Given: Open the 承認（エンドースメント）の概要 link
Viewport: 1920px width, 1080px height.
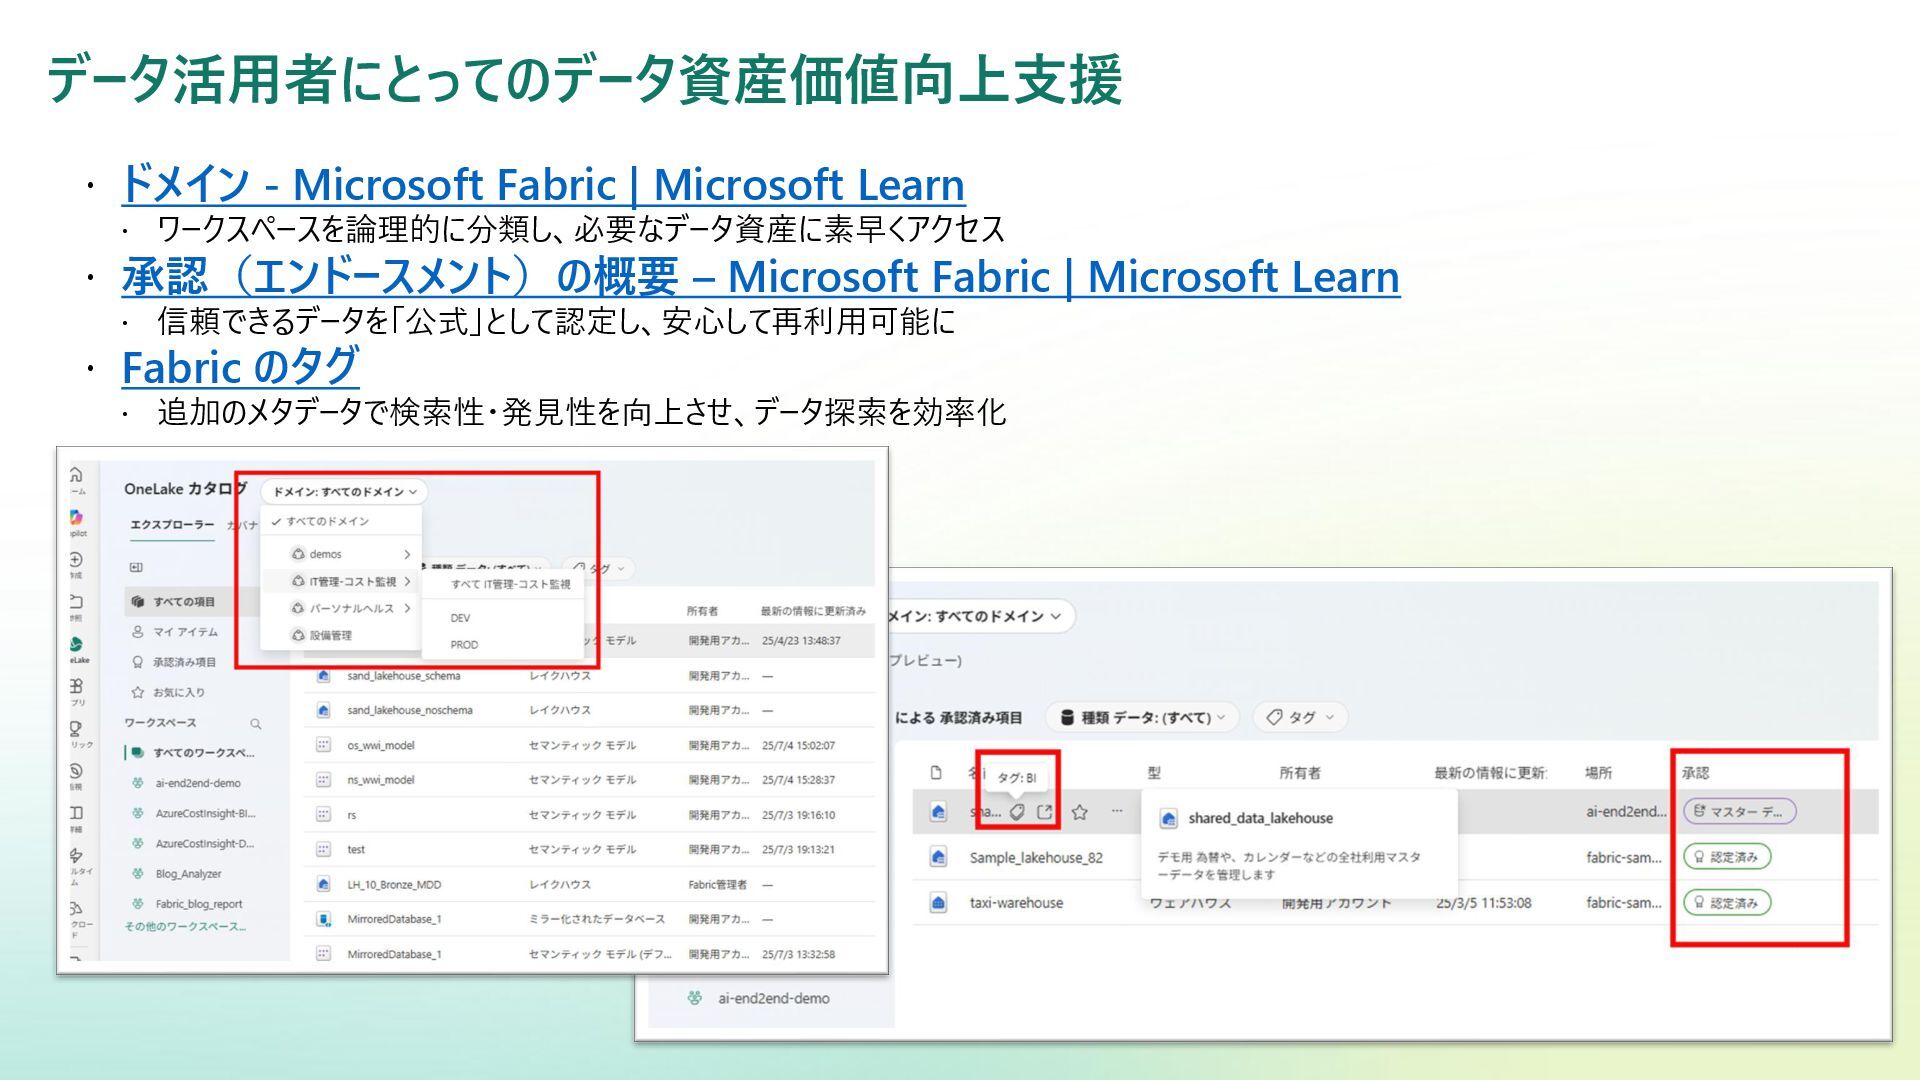Looking at the screenshot, I should tap(761, 277).
